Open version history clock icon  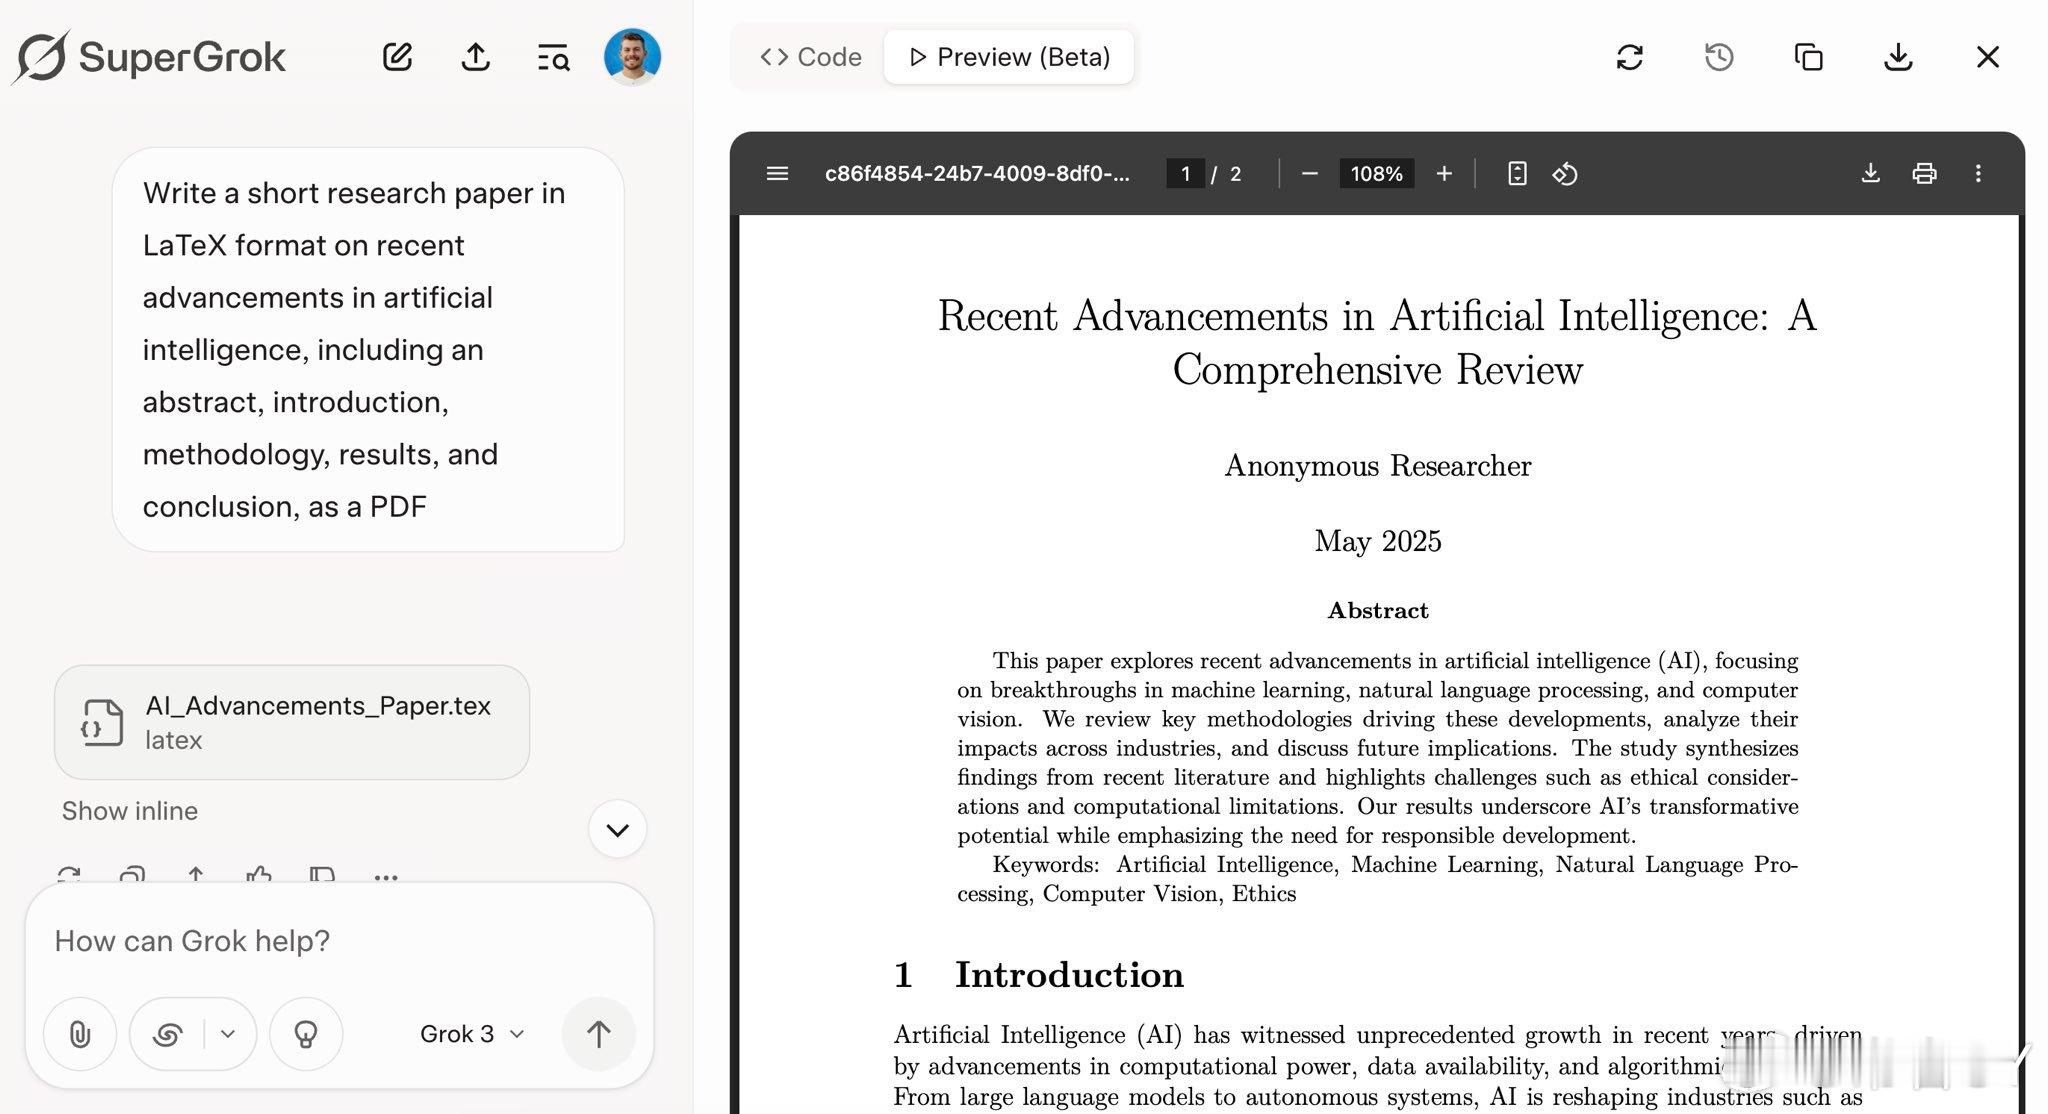pyautogui.click(x=1719, y=57)
